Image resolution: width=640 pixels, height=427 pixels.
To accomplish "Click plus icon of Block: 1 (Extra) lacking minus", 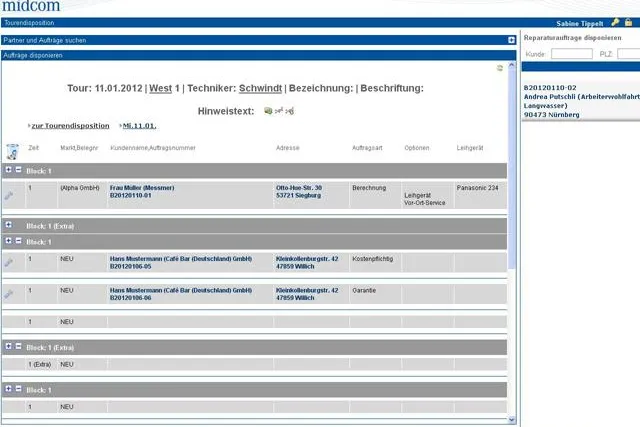I will click(9, 225).
